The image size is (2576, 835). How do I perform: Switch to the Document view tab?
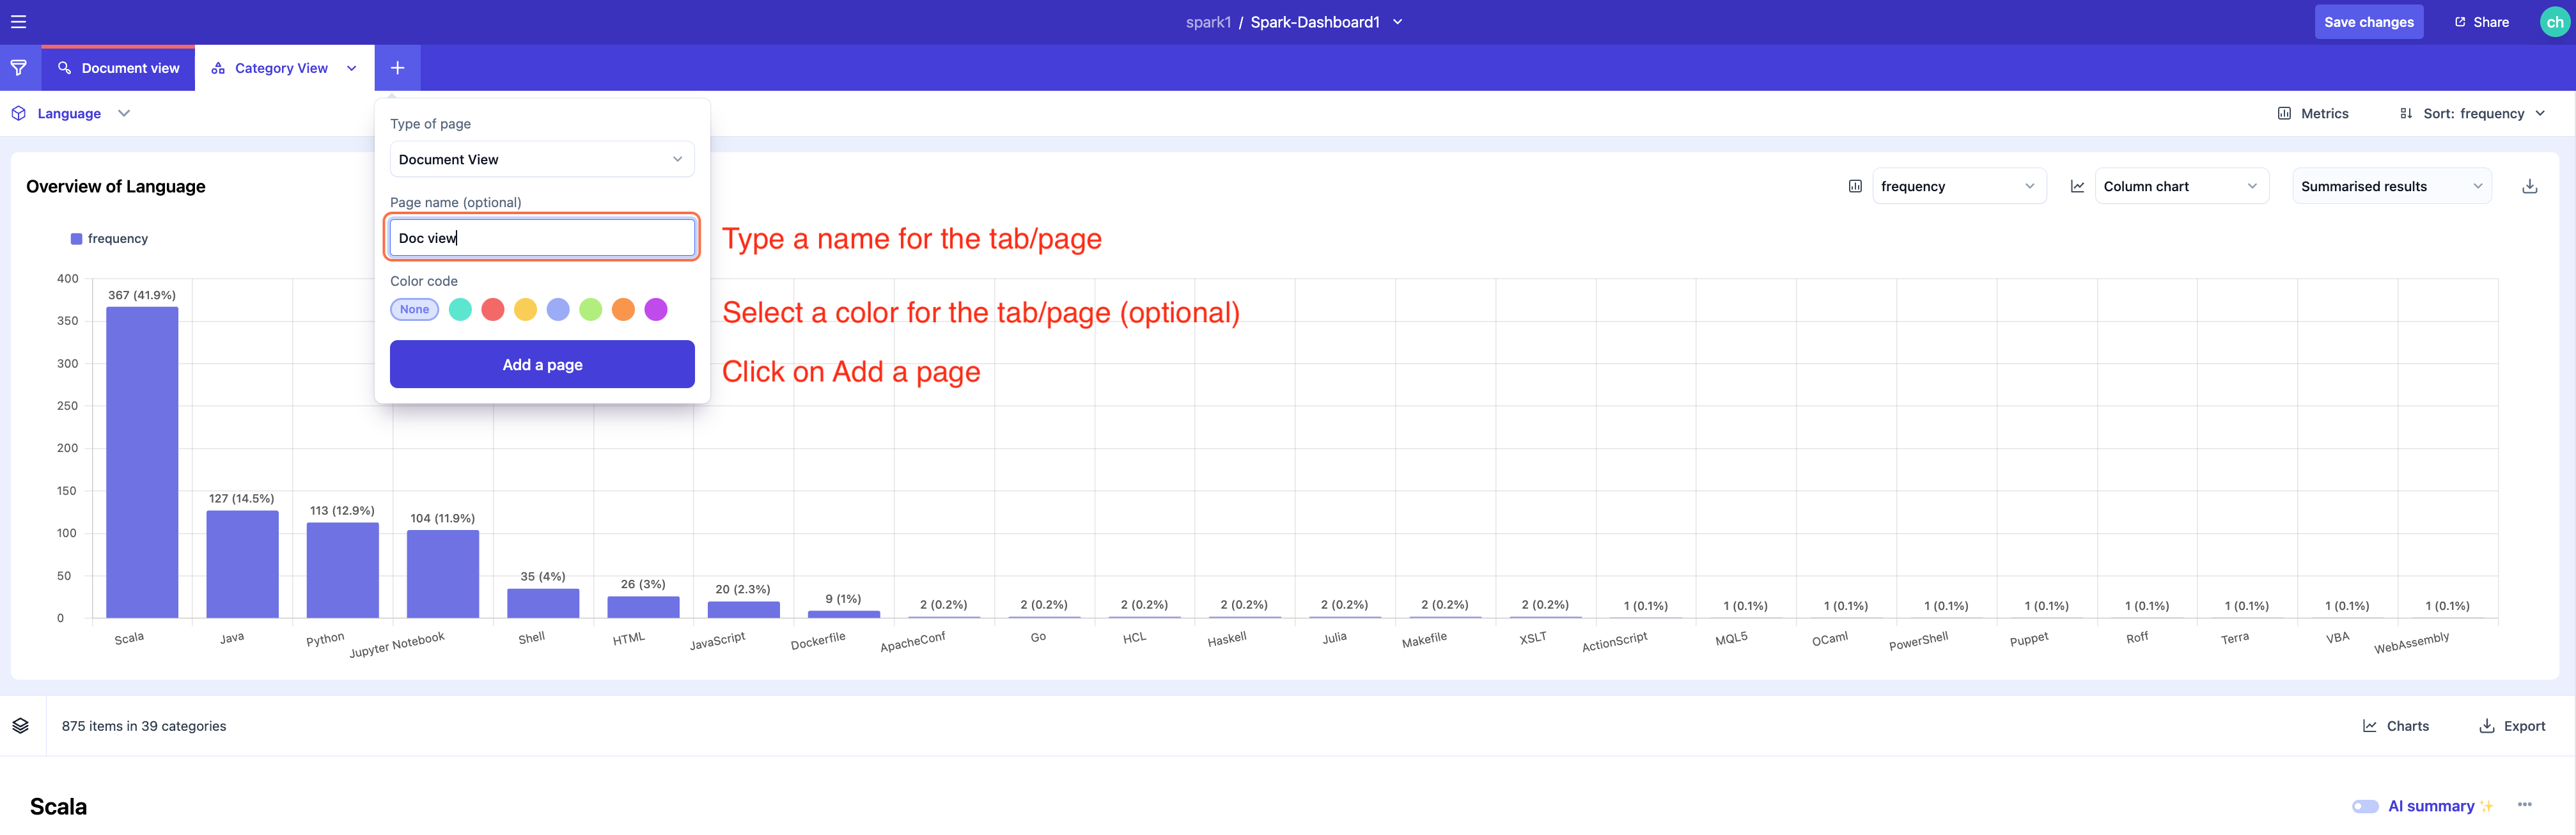(x=119, y=68)
